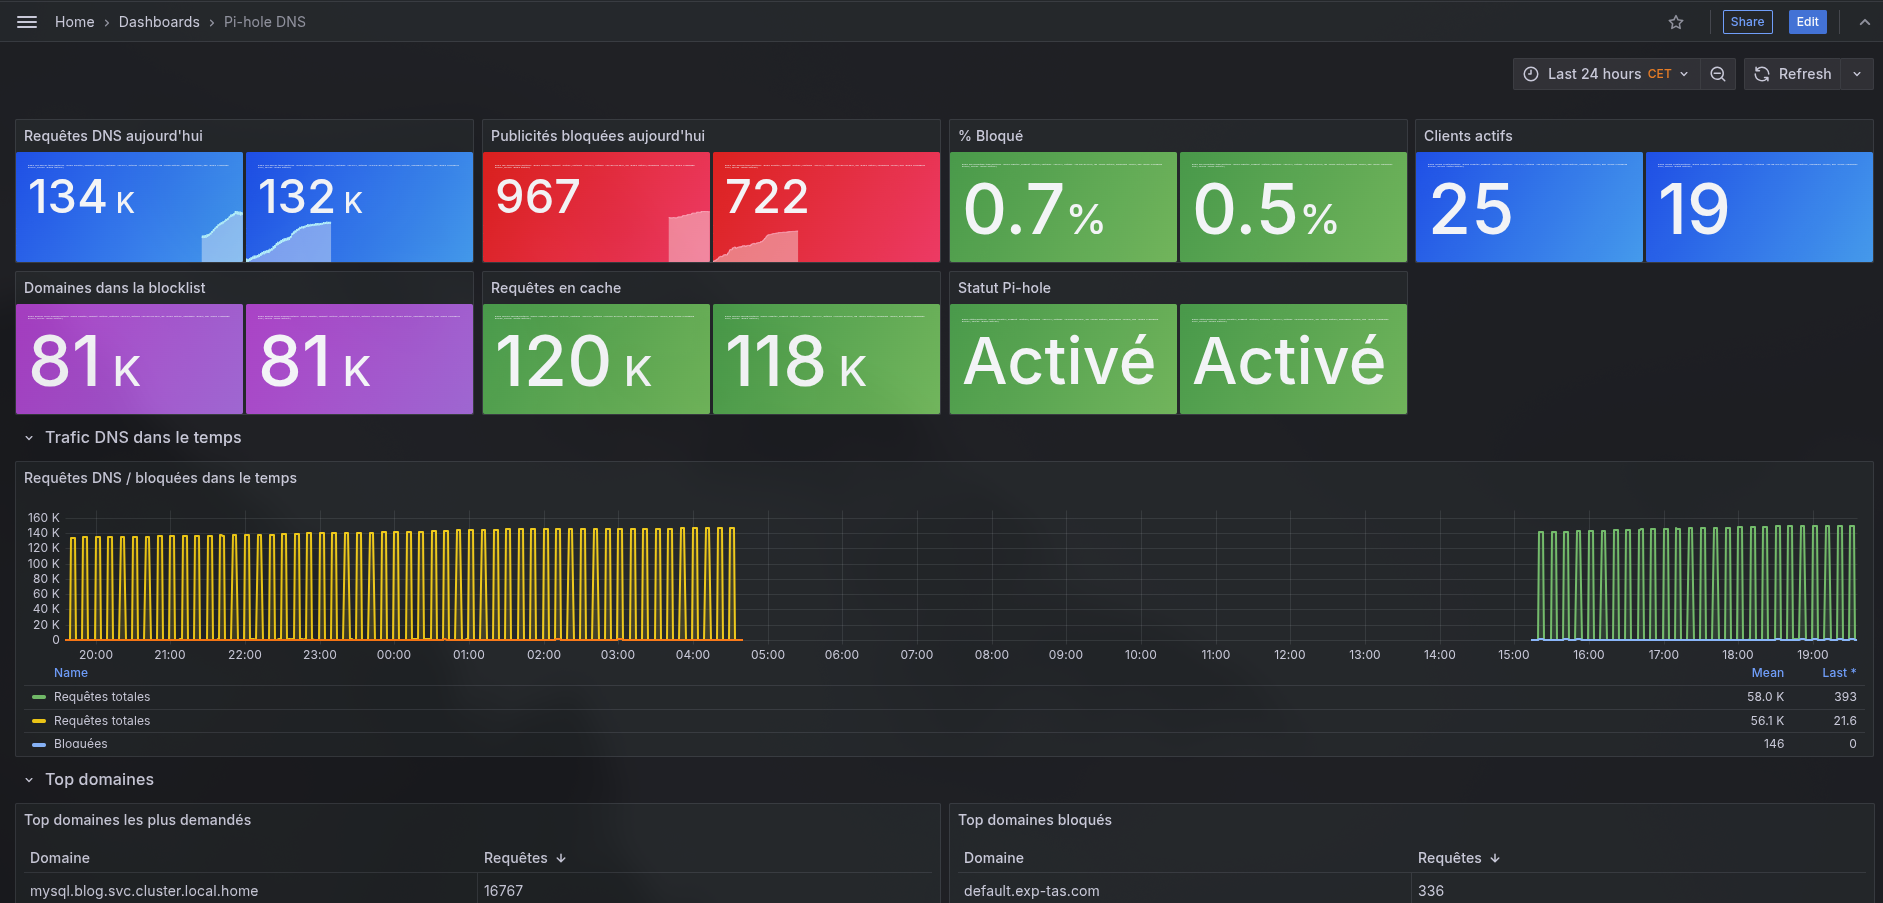
Task: Open the Statut Pi-hole panel title menu
Action: (1003, 288)
